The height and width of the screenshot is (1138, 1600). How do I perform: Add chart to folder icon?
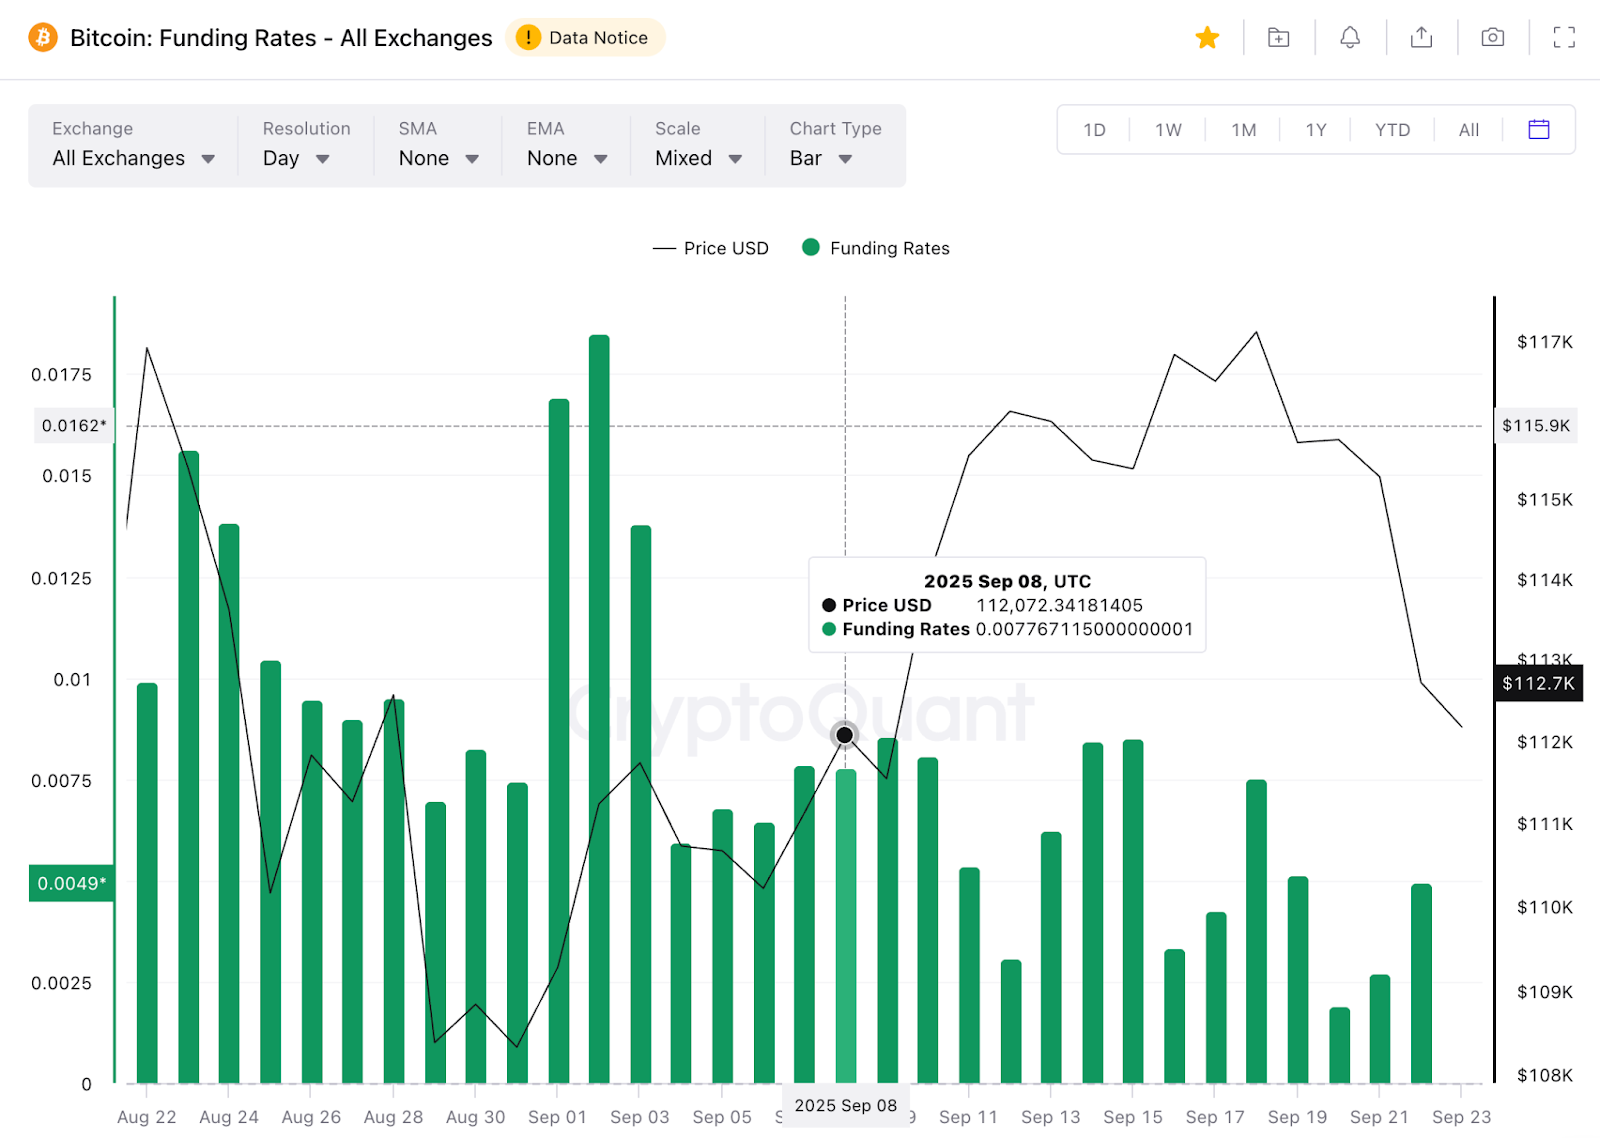tap(1278, 38)
